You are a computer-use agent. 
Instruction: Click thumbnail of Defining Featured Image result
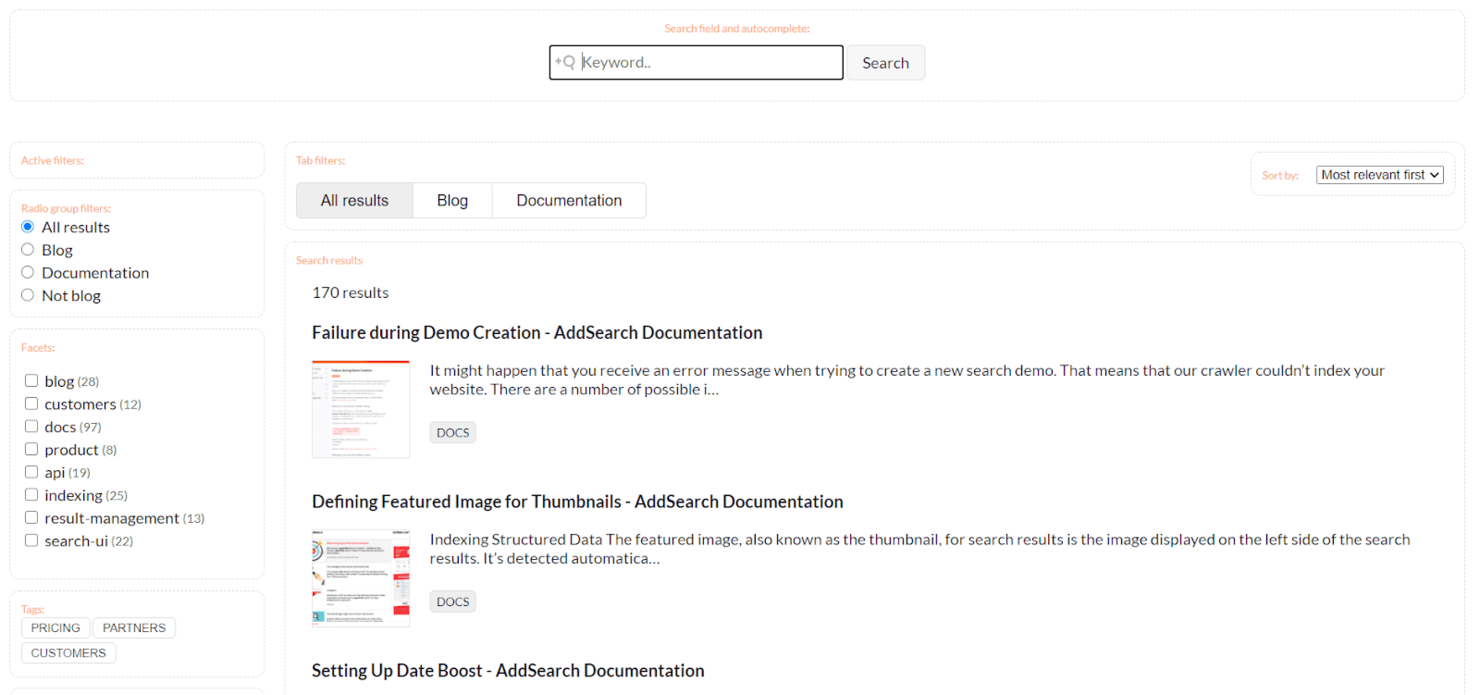(361, 578)
